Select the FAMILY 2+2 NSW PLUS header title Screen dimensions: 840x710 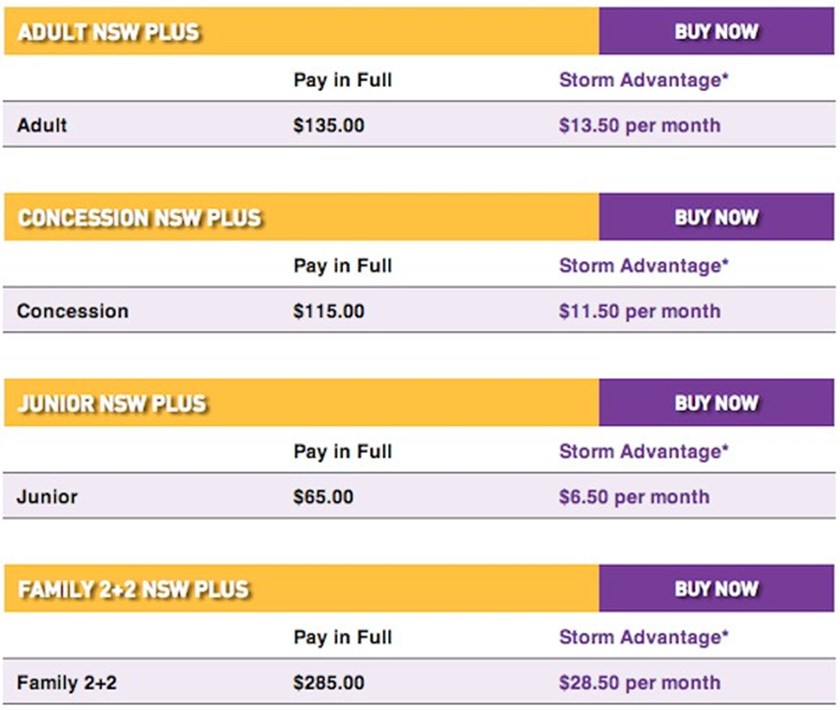tap(133, 590)
